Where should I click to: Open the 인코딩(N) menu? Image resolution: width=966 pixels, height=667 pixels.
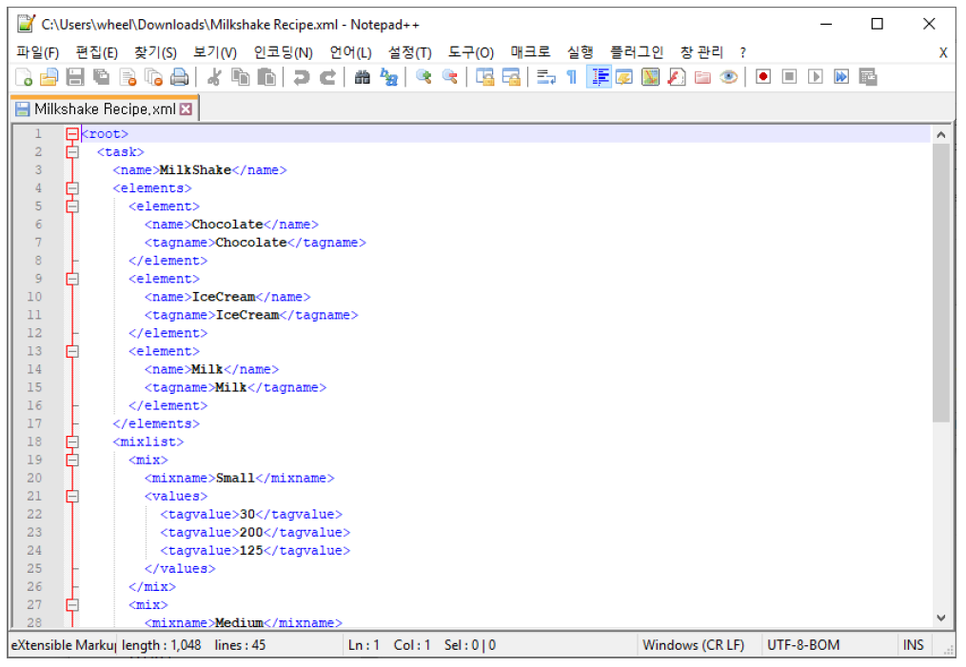point(283,52)
